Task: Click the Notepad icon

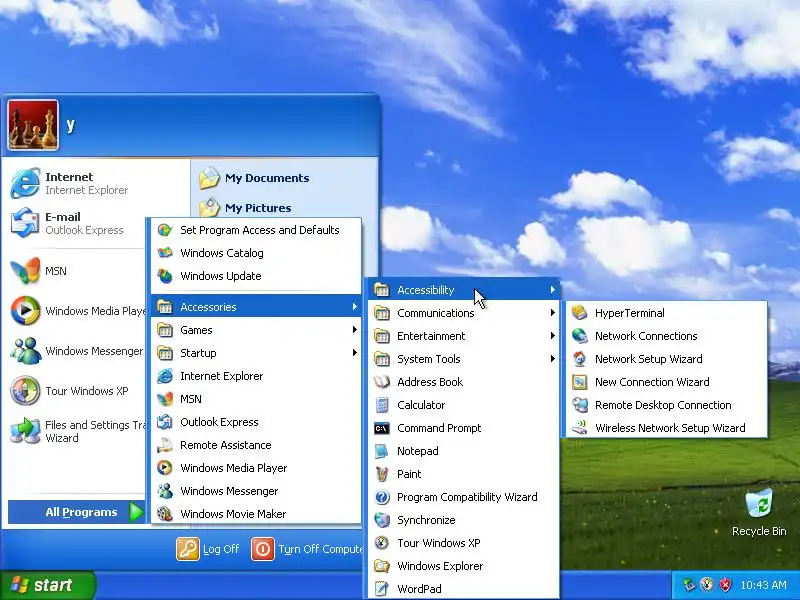Action: [382, 451]
